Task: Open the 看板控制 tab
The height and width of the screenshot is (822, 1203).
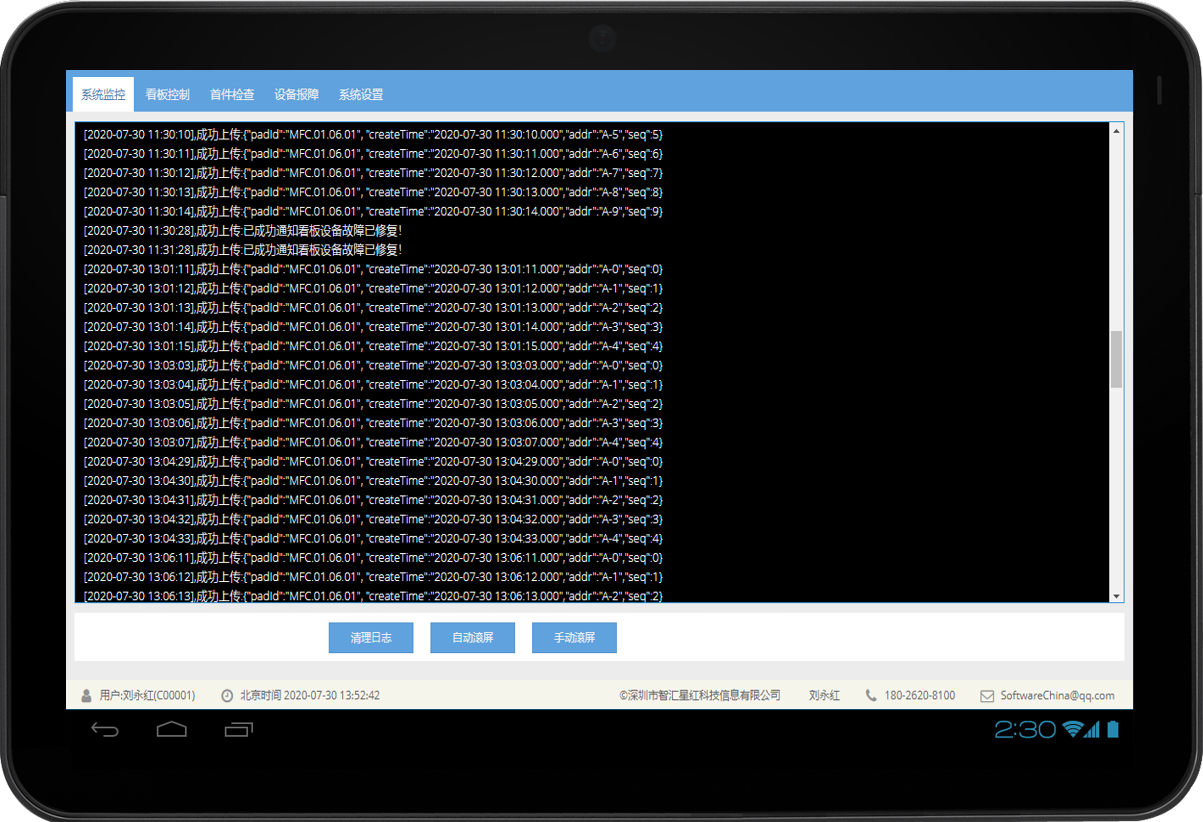Action: coord(167,95)
